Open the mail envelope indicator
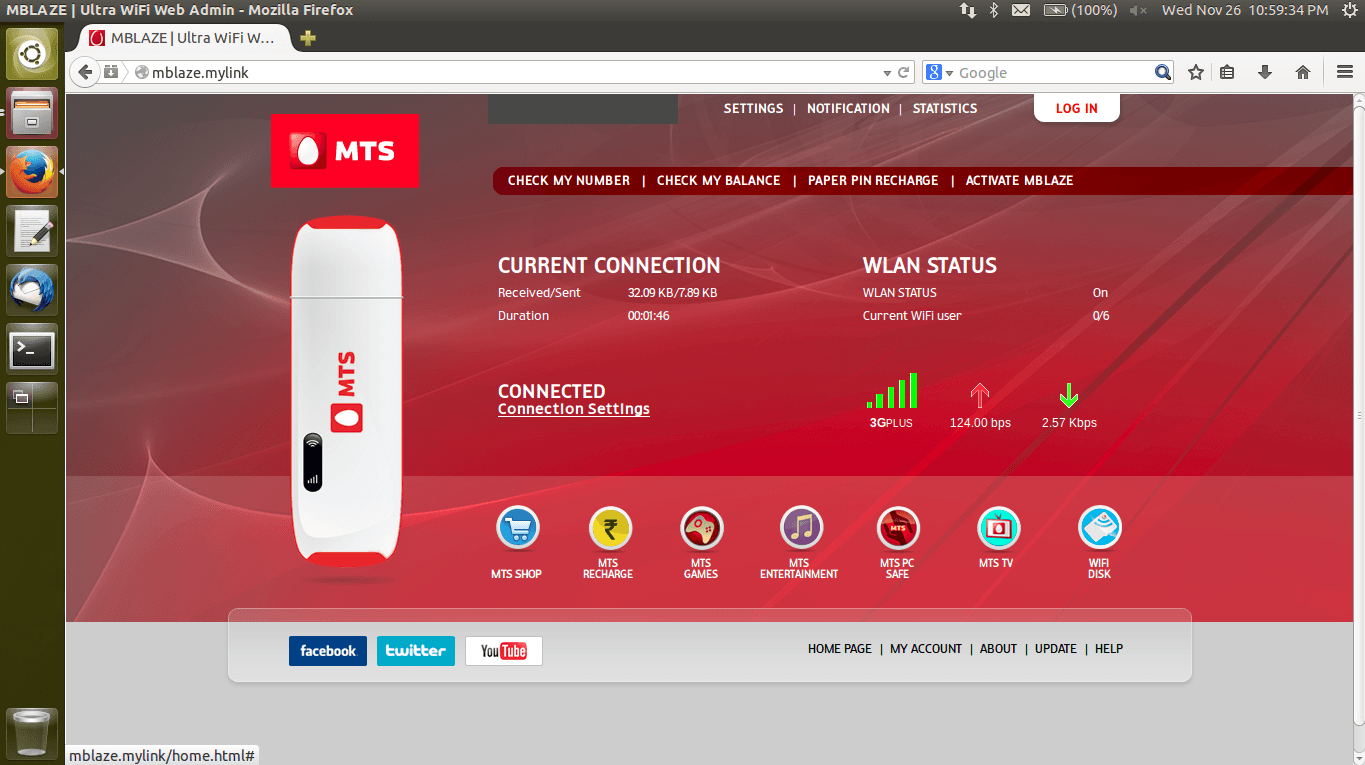Image resolution: width=1365 pixels, height=765 pixels. 1021,10
